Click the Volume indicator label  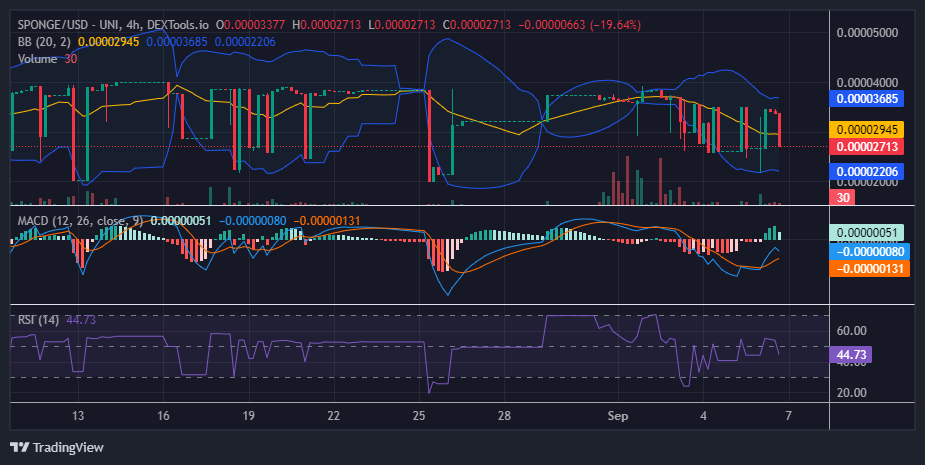(x=37, y=59)
